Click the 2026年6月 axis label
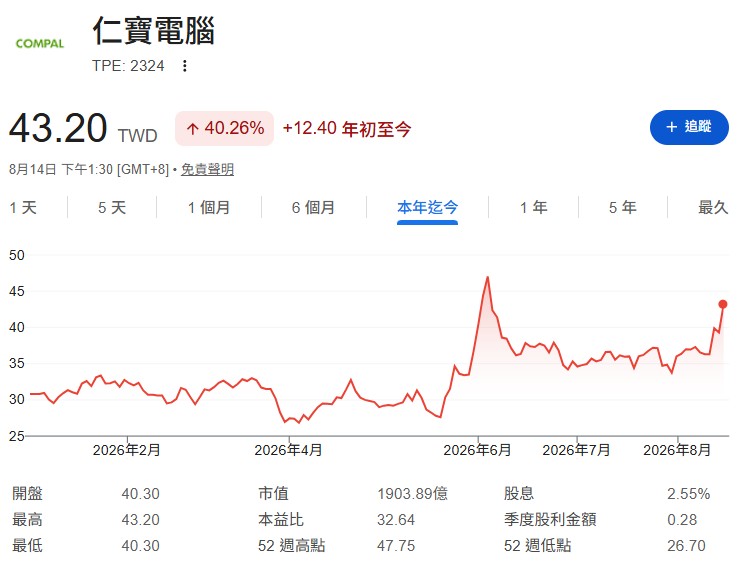Screen dimensions: 743x577 [477, 450]
